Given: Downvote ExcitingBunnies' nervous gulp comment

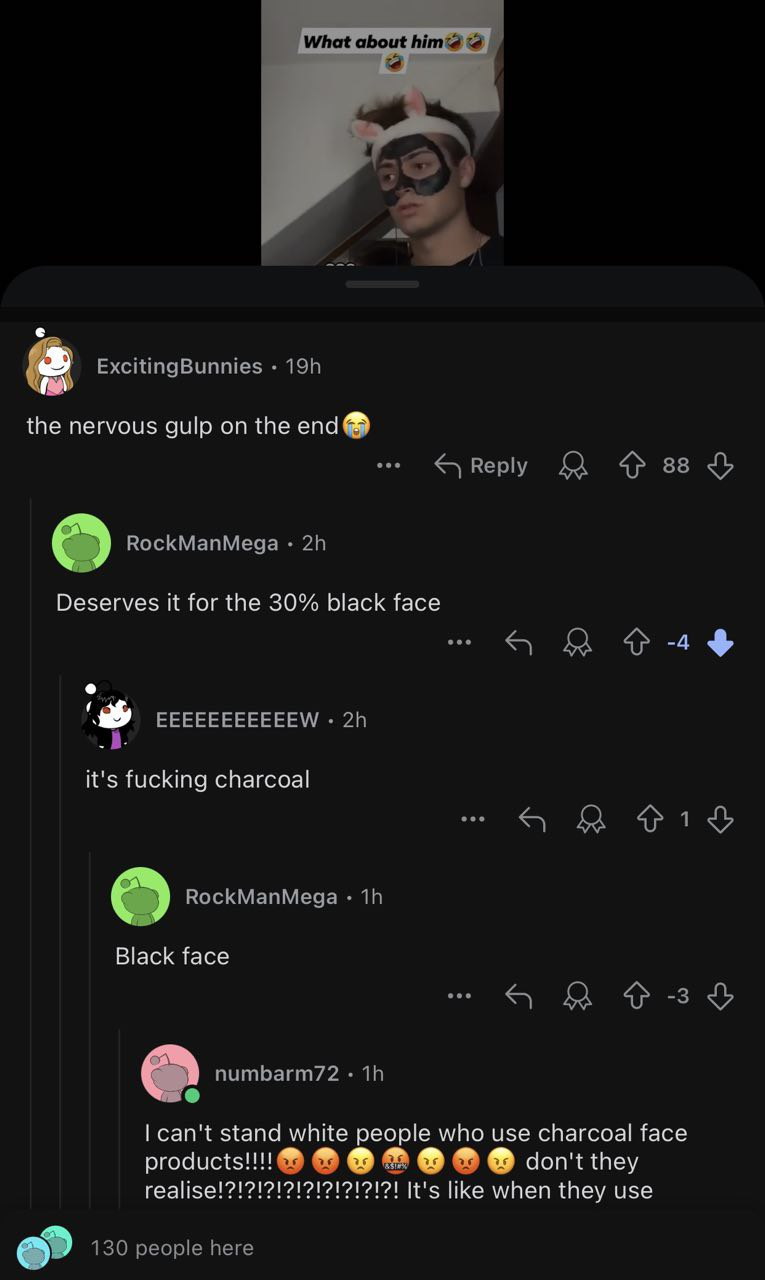Looking at the screenshot, I should point(720,465).
